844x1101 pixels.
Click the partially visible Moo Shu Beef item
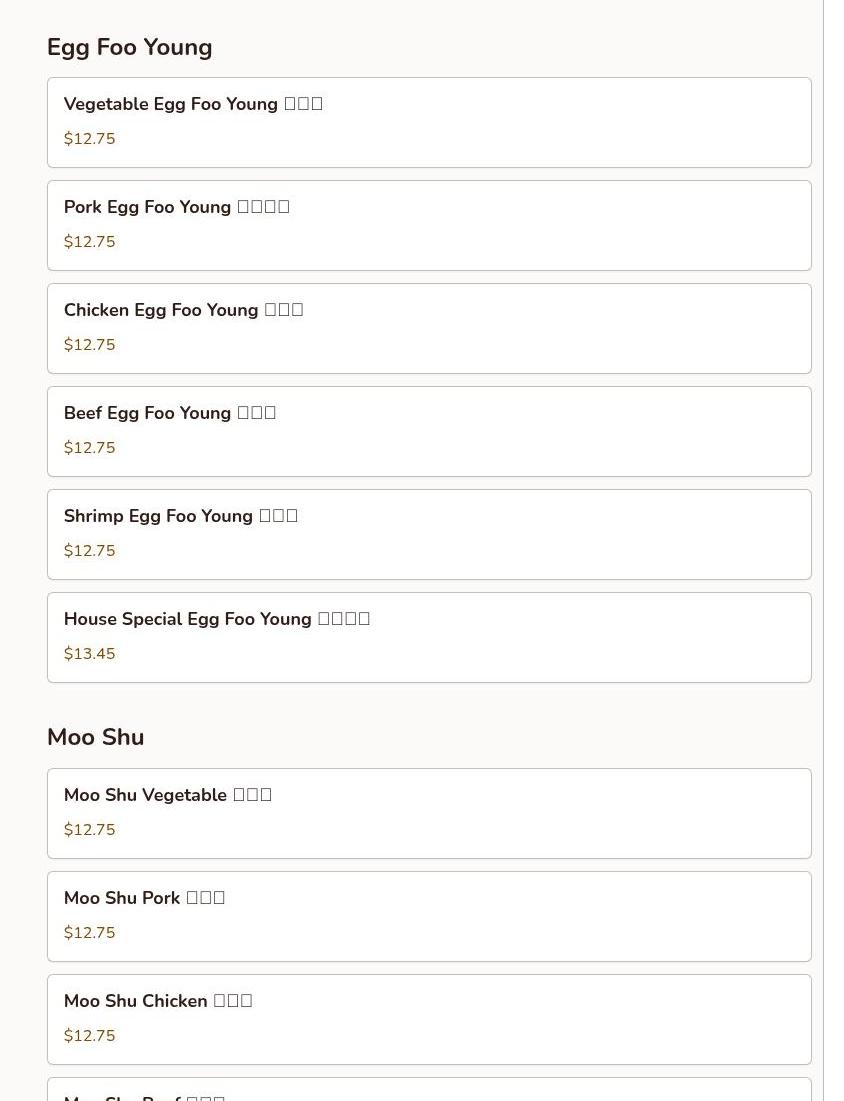tap(428, 1091)
